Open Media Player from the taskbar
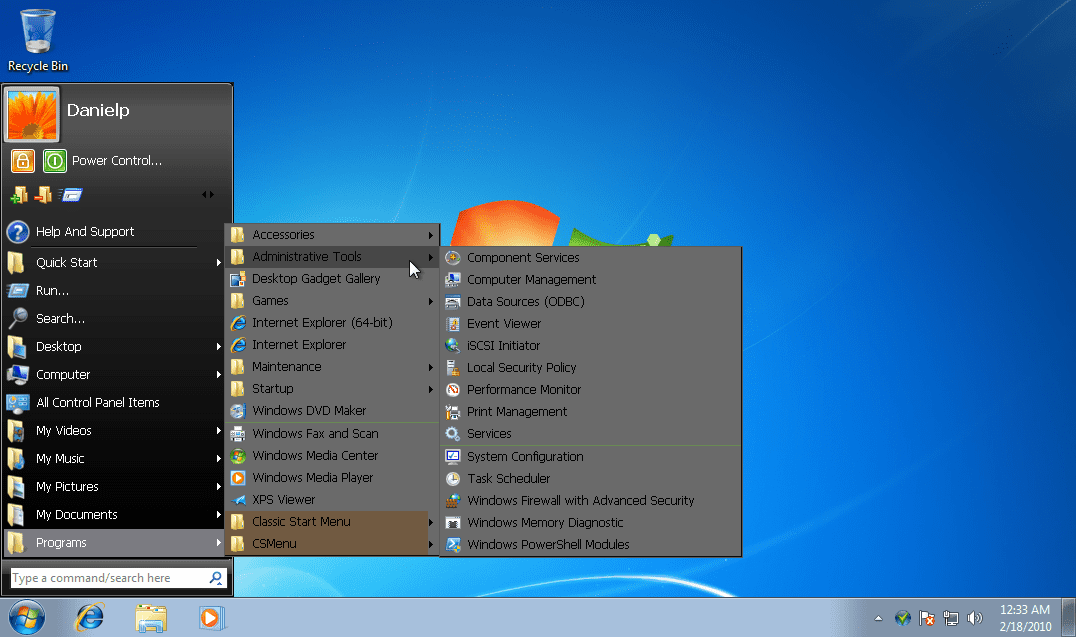The width and height of the screenshot is (1076, 637). click(211, 618)
